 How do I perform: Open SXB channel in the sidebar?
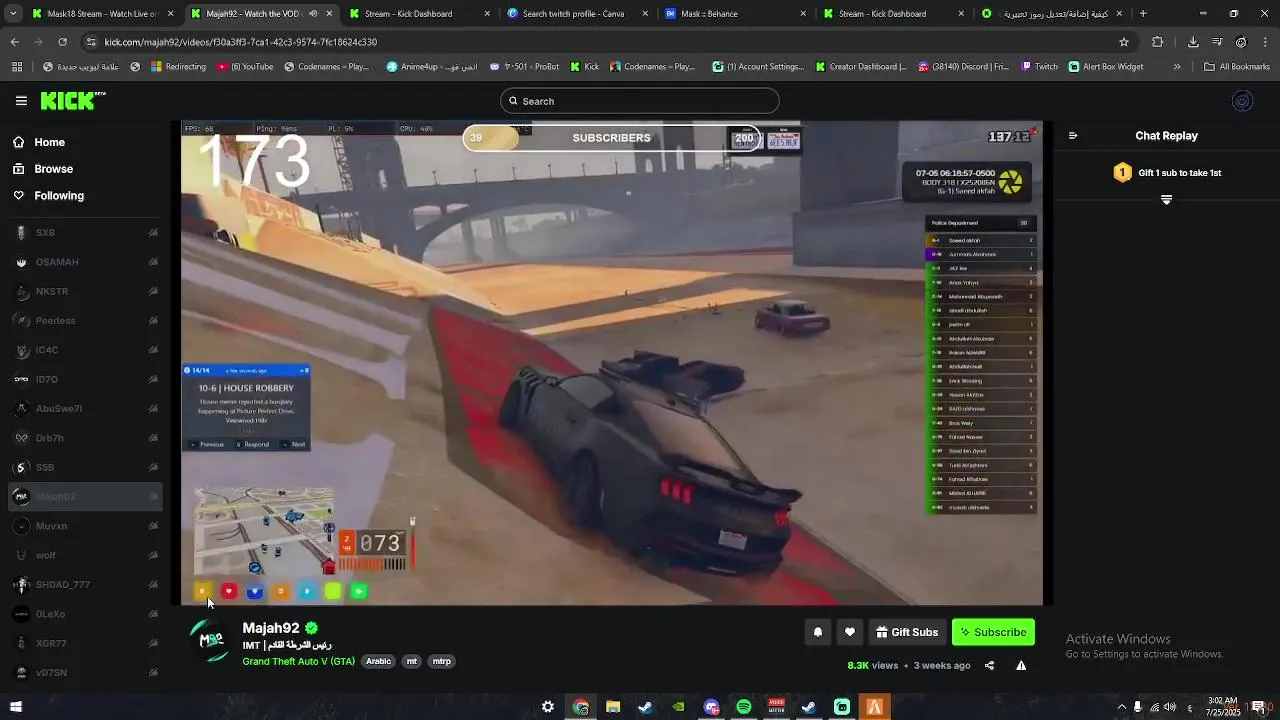pos(85,233)
